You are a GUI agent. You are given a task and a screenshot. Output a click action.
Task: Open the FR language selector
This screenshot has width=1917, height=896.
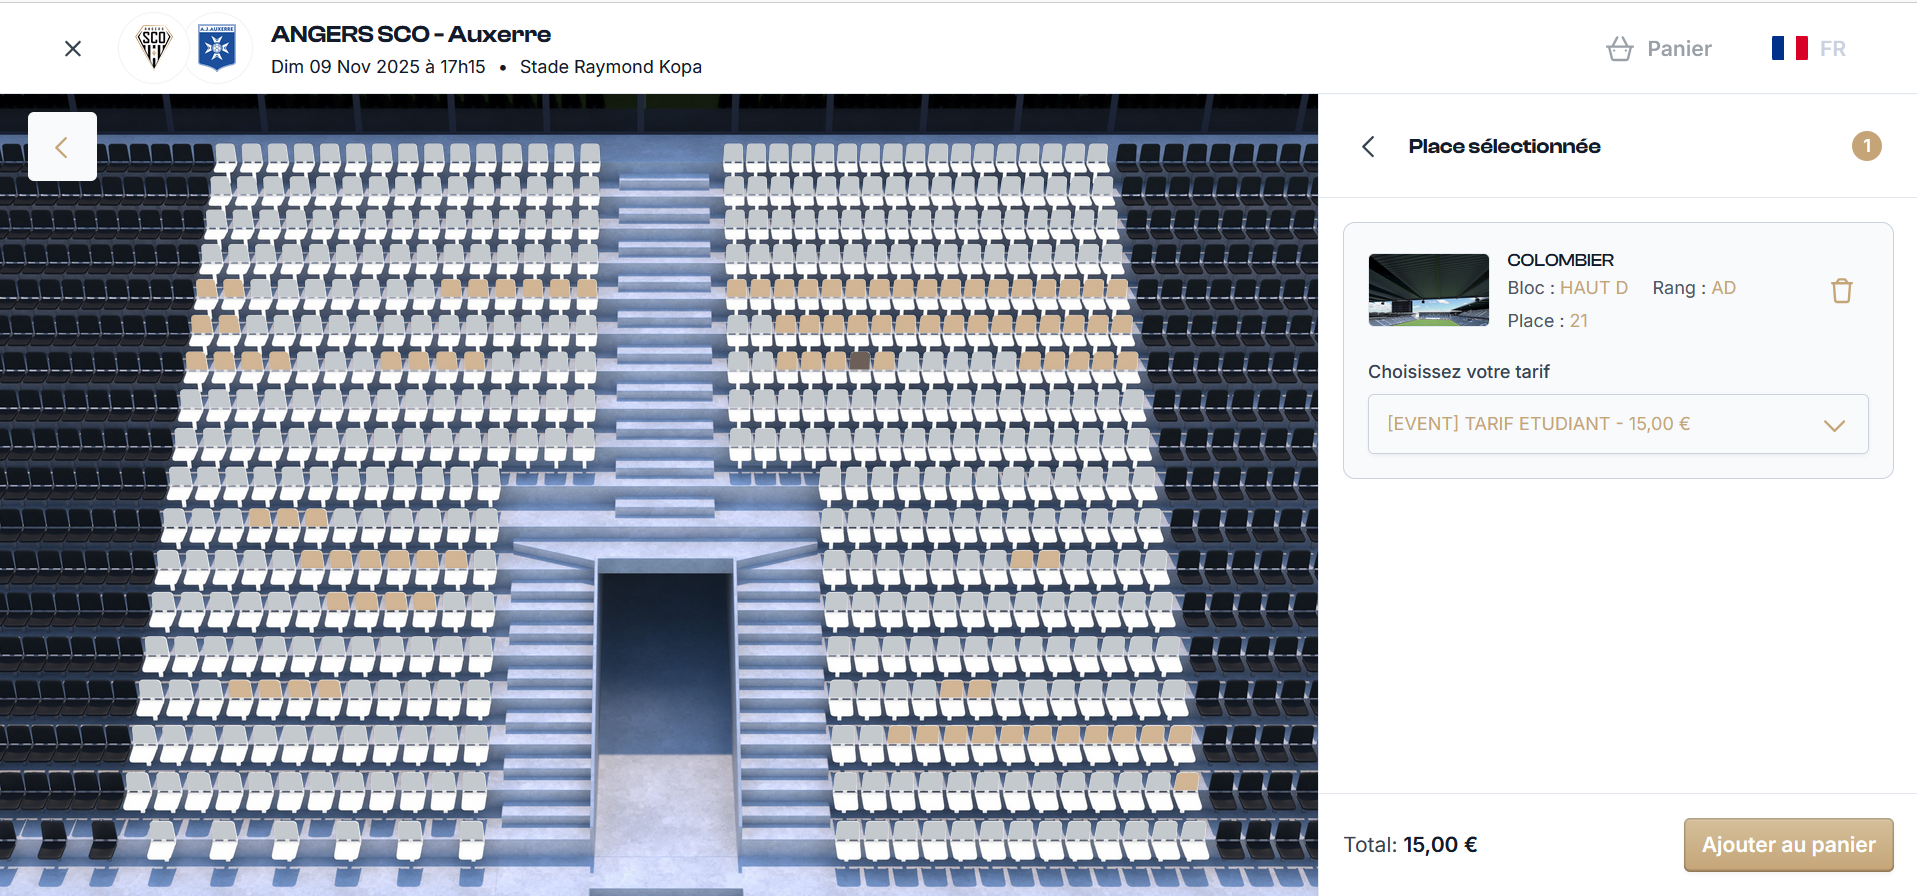(x=1832, y=49)
